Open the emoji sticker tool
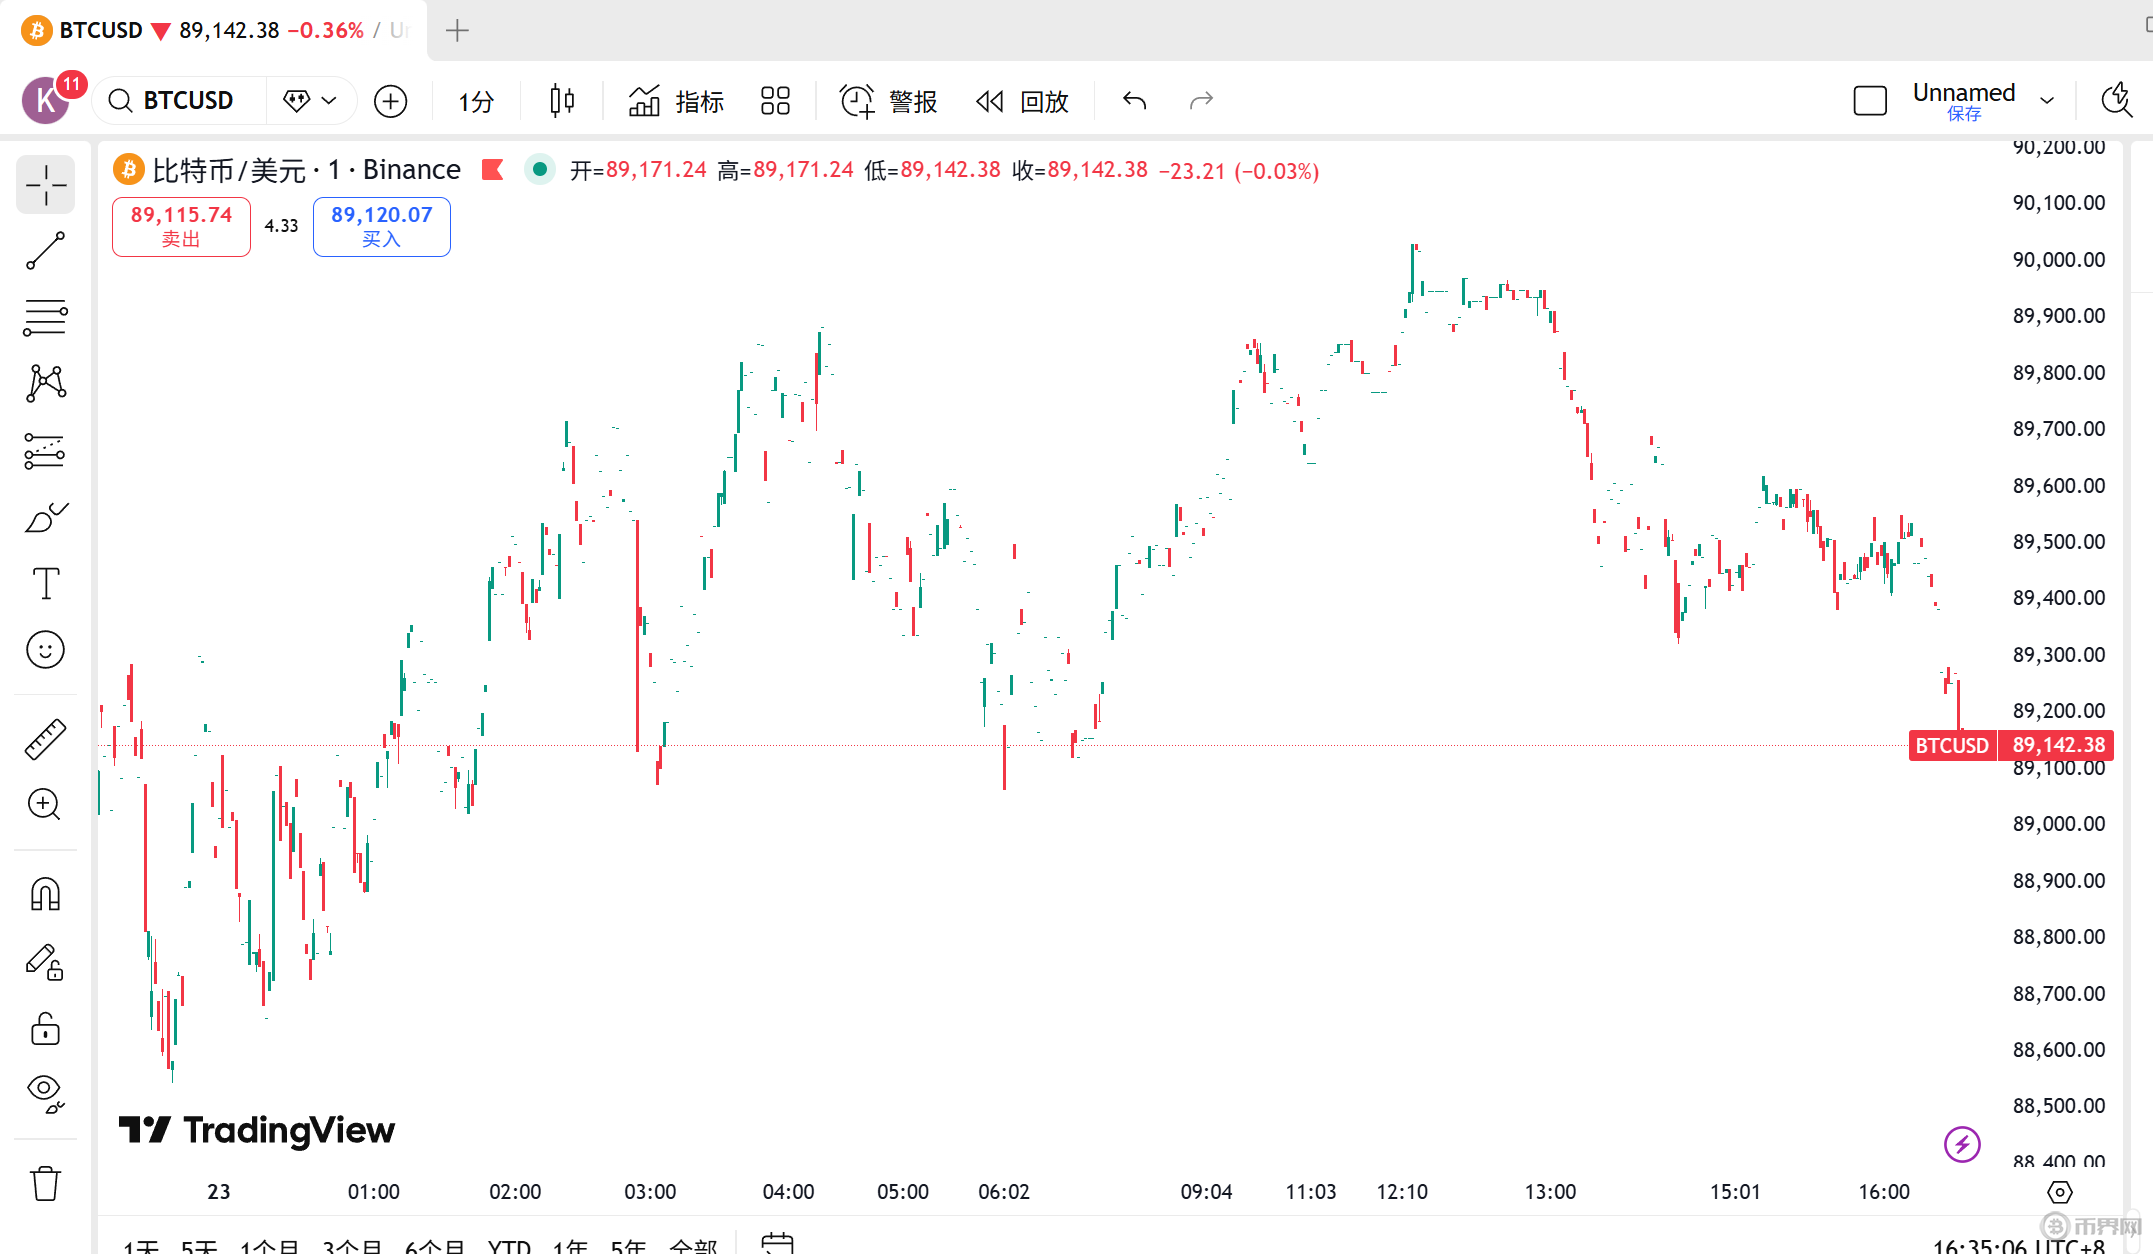2153x1254 pixels. tap(45, 650)
